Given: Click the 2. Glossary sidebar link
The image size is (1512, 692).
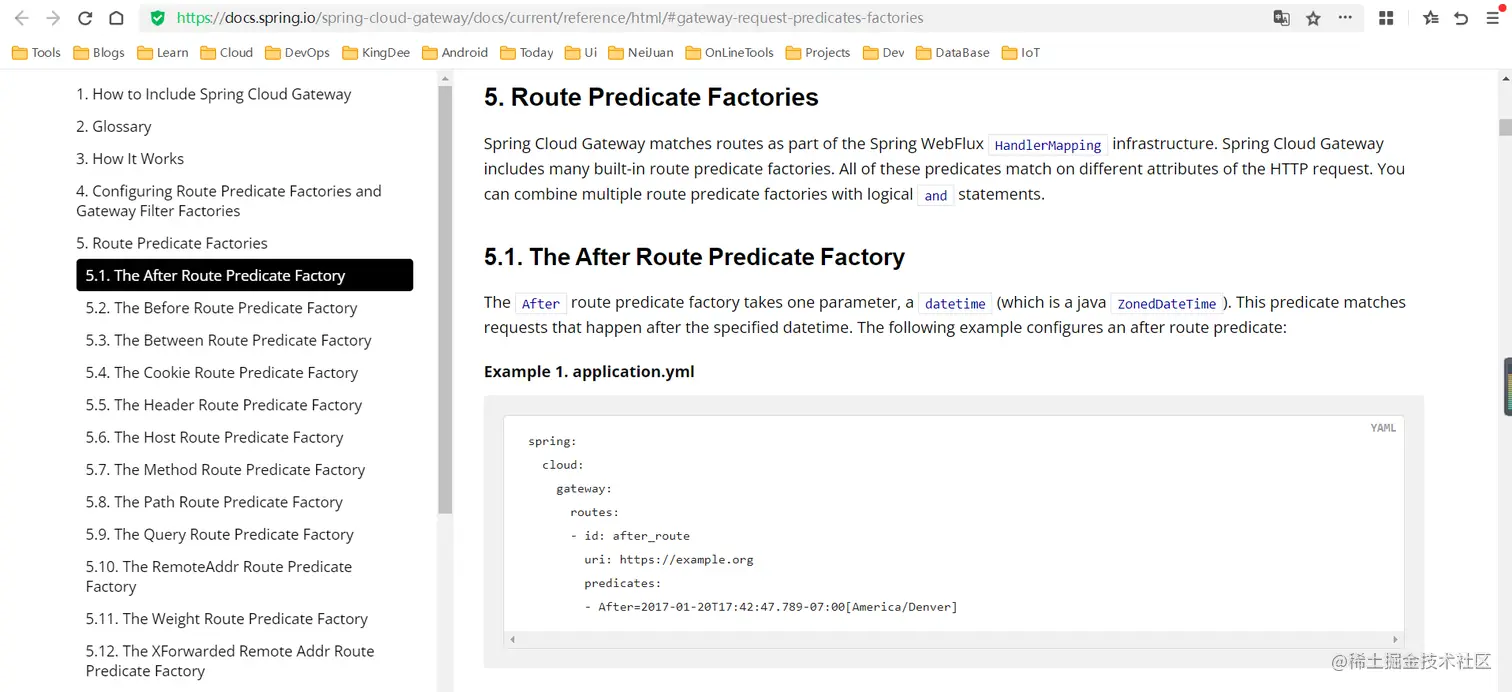Looking at the screenshot, I should 114,127.
